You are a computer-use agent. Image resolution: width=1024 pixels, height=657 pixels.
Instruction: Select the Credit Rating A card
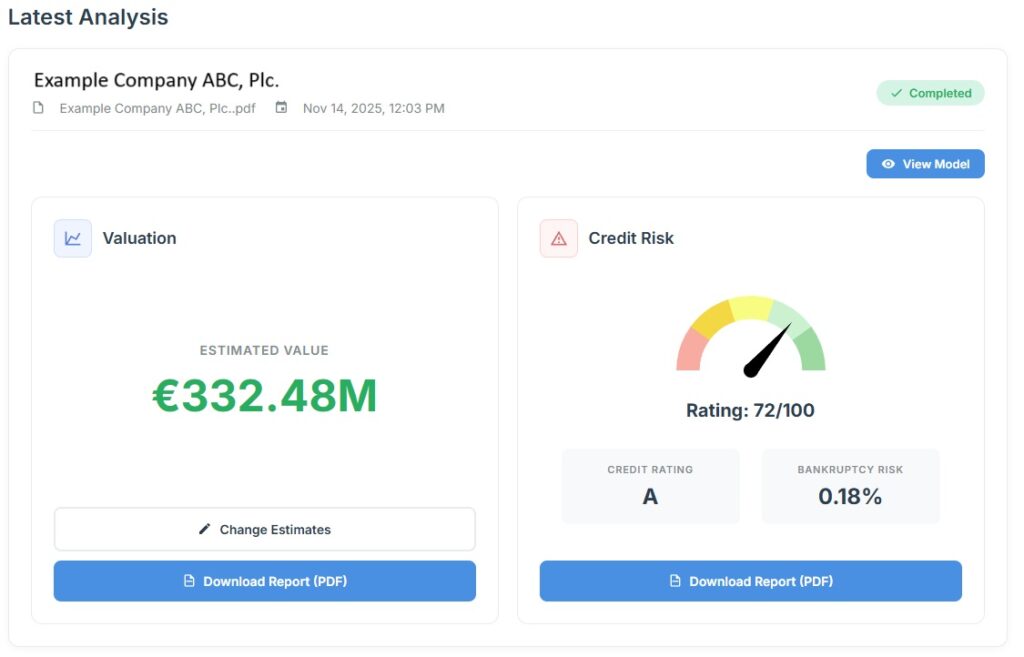[650, 486]
